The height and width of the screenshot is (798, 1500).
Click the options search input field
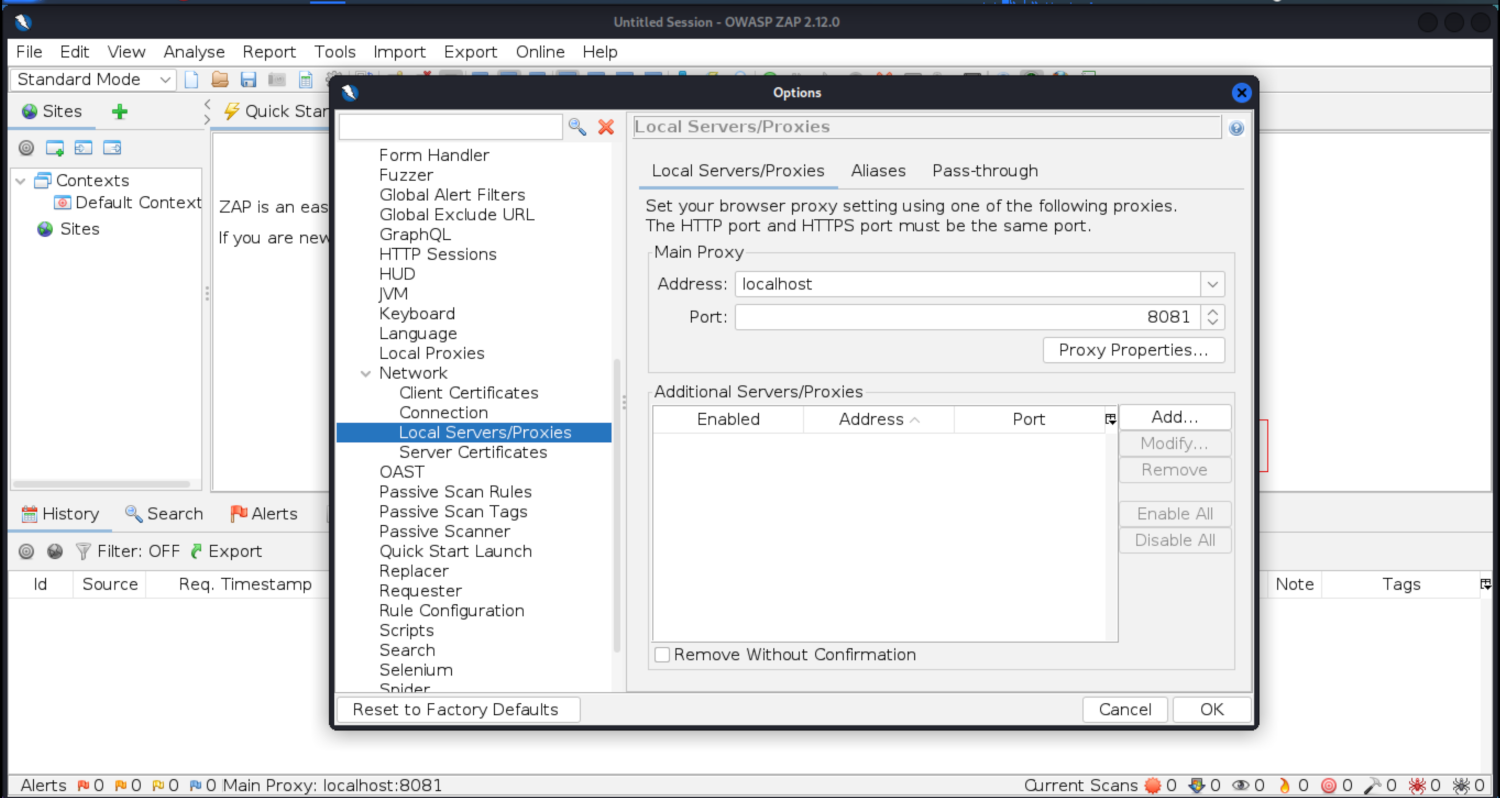[x=451, y=126]
